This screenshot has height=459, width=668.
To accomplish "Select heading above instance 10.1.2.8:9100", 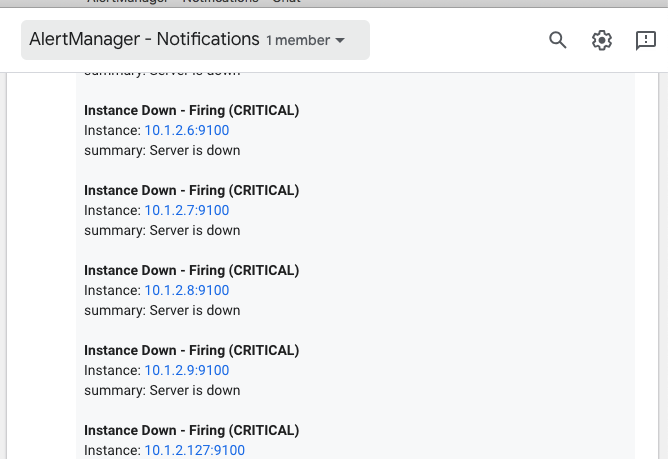I will coord(192,270).
